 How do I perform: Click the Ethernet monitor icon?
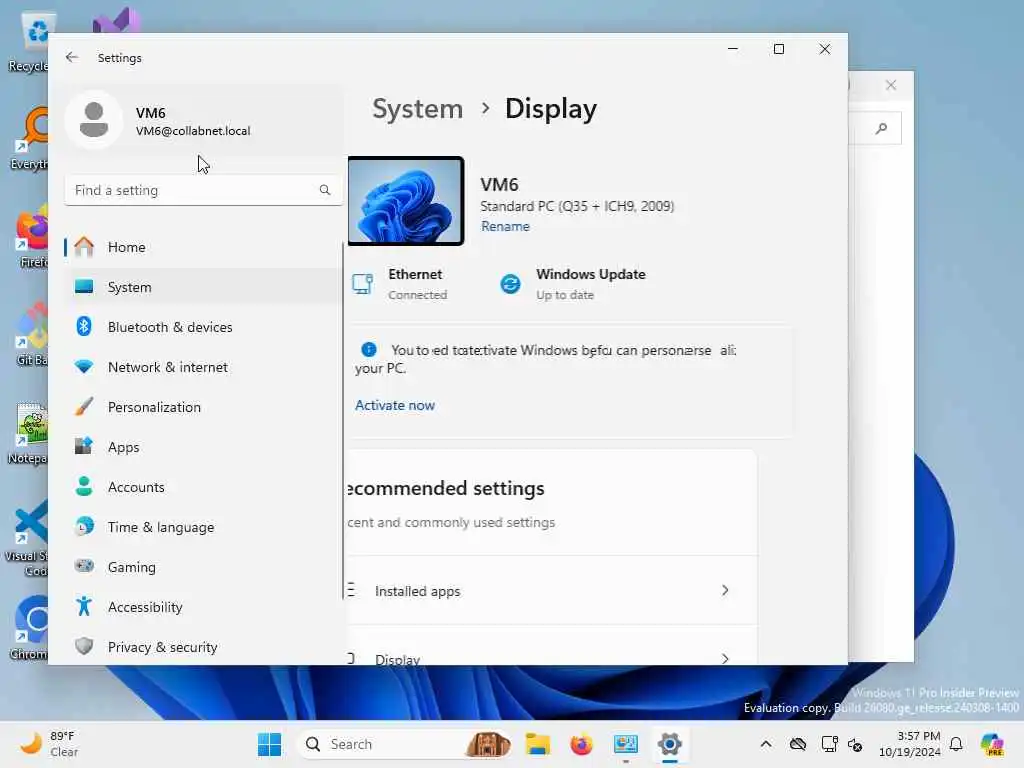[362, 284]
